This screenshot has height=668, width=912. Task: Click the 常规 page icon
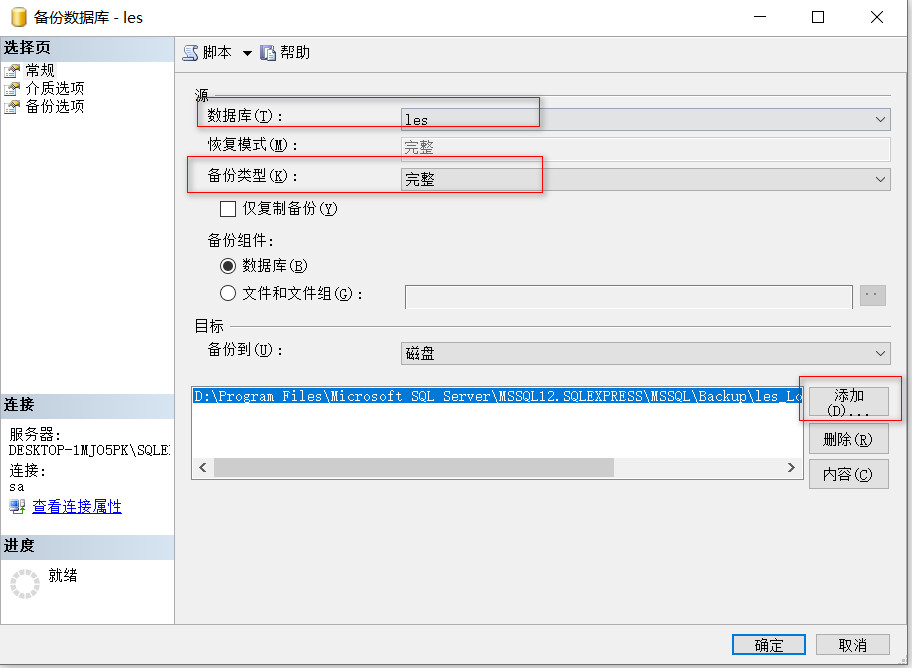(x=12, y=71)
